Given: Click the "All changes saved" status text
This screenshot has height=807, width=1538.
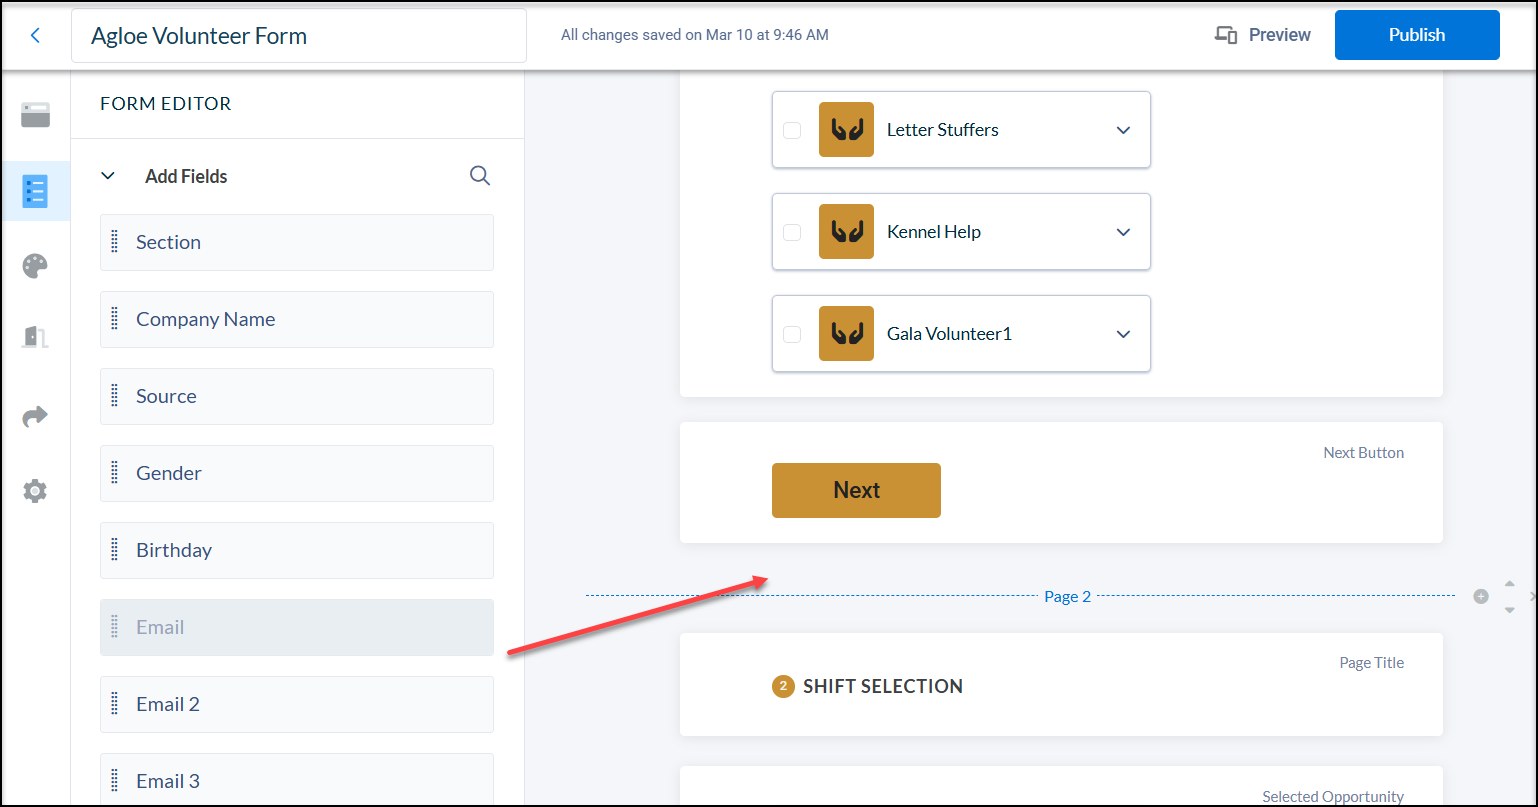Looking at the screenshot, I should 695,35.
